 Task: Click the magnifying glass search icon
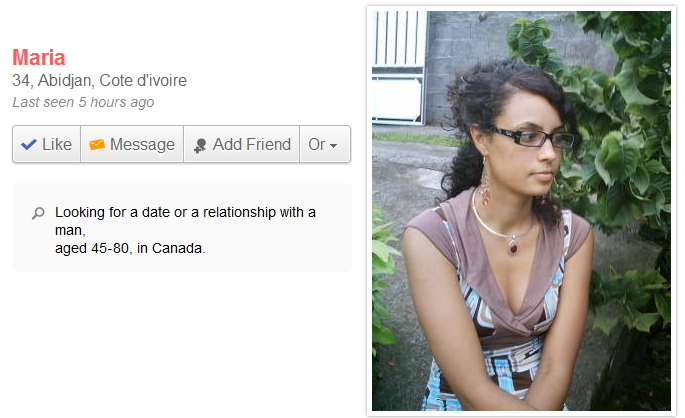click(38, 213)
